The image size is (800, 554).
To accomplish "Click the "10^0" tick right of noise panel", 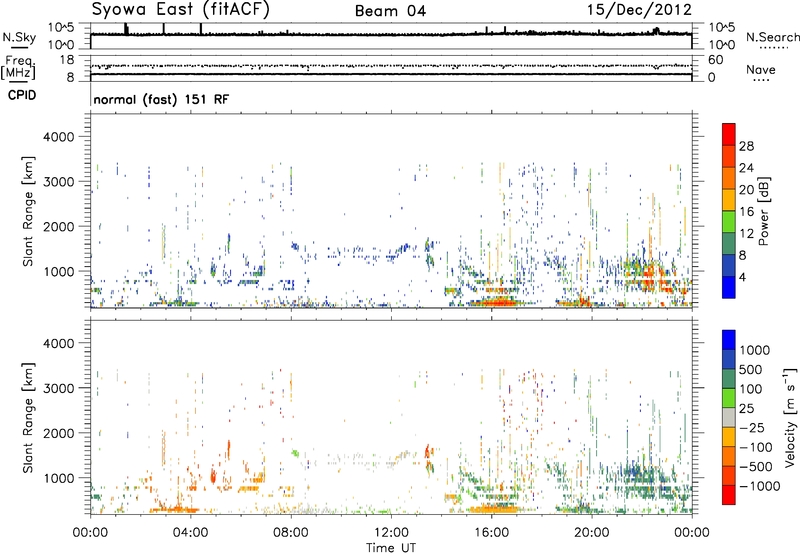I will click(x=721, y=44).
